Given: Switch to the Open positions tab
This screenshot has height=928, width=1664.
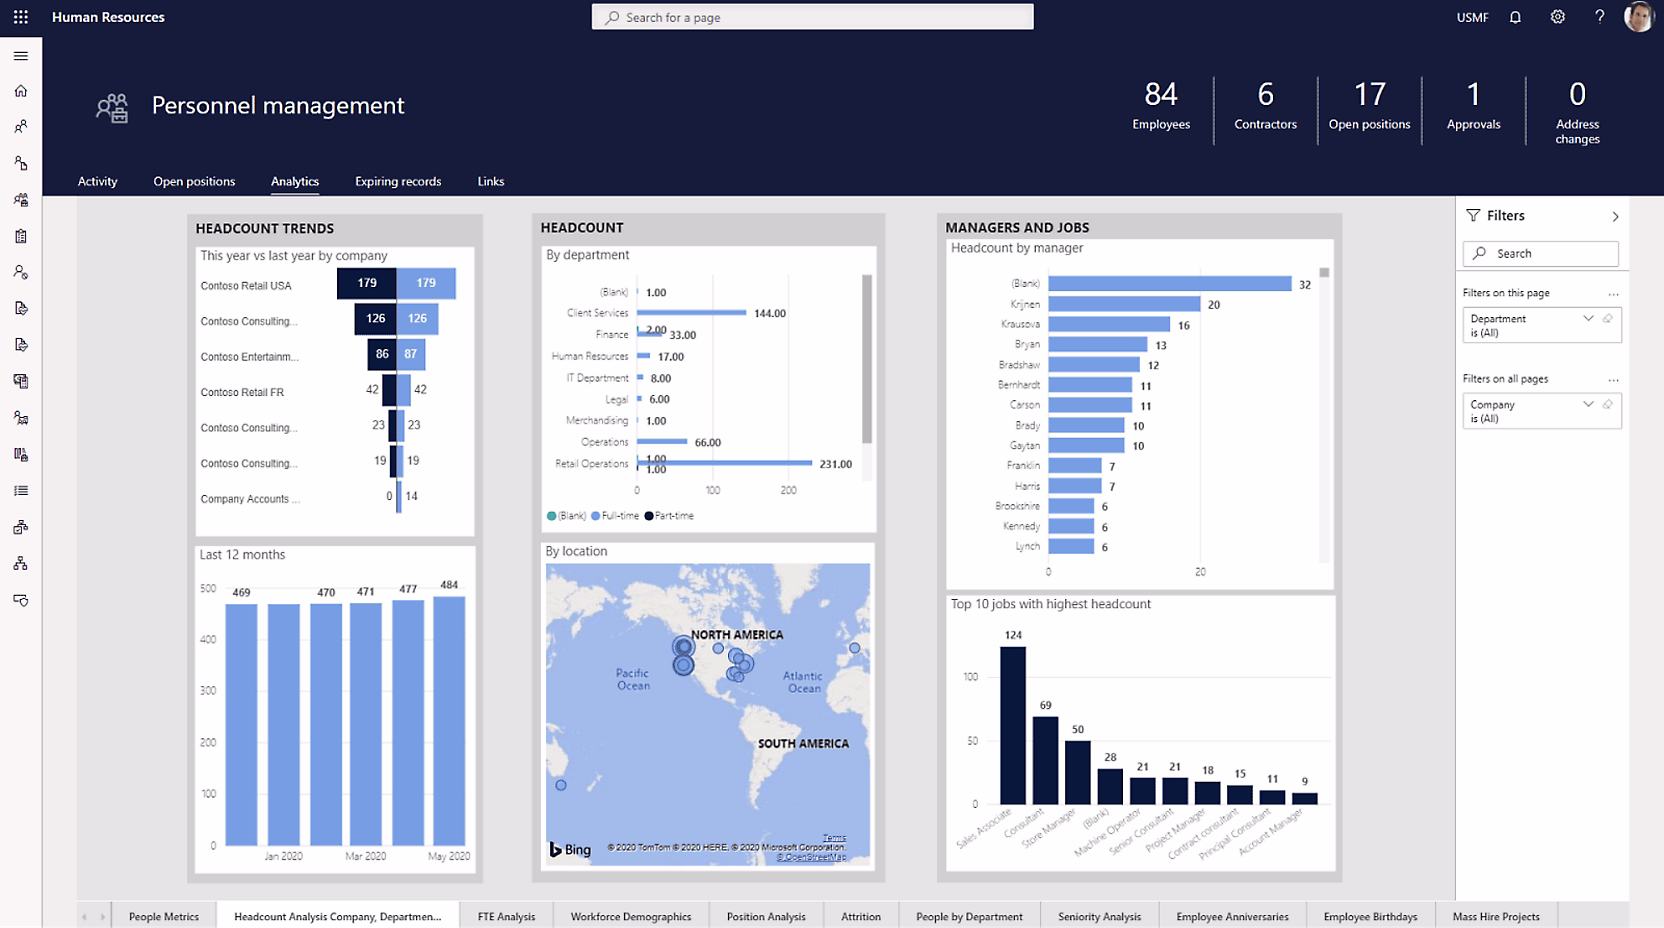Looking at the screenshot, I should (x=194, y=181).
